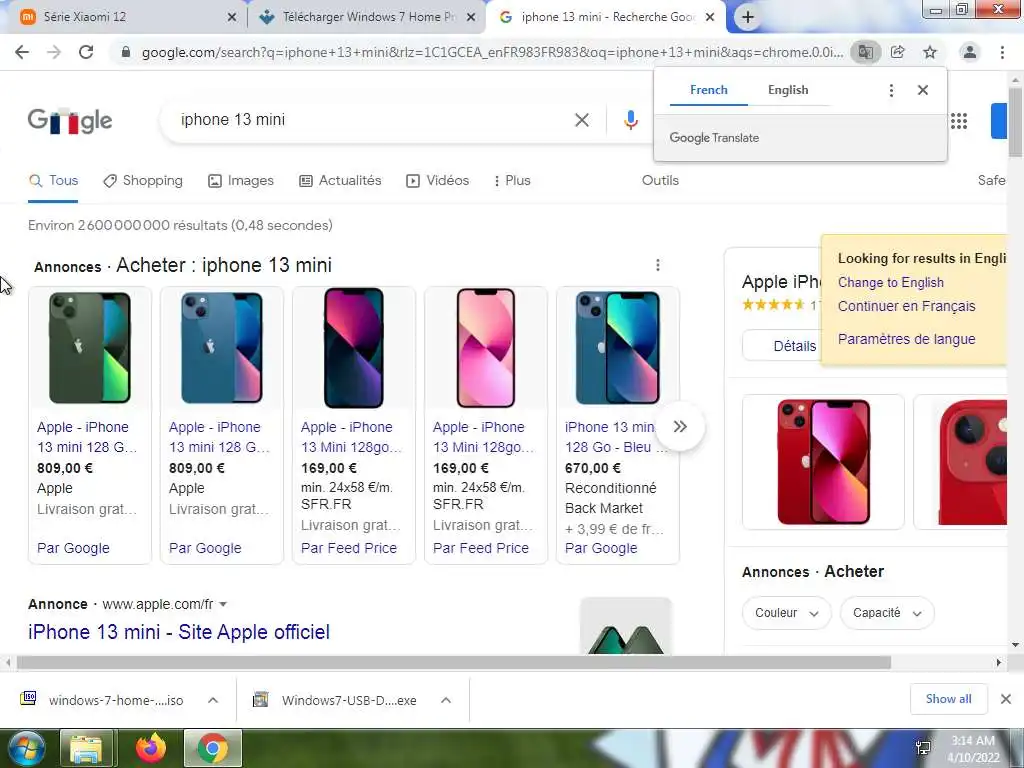Close the Google Translate popup
Viewport: 1024px width, 768px height.
tap(923, 90)
